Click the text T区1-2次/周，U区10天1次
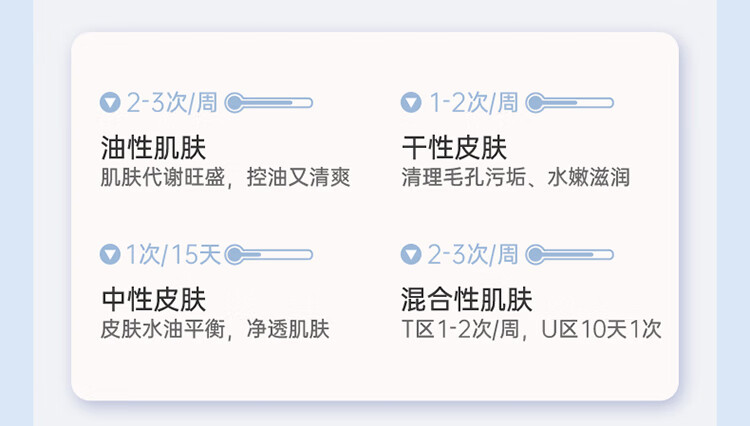The image size is (750, 426). (x=532, y=329)
